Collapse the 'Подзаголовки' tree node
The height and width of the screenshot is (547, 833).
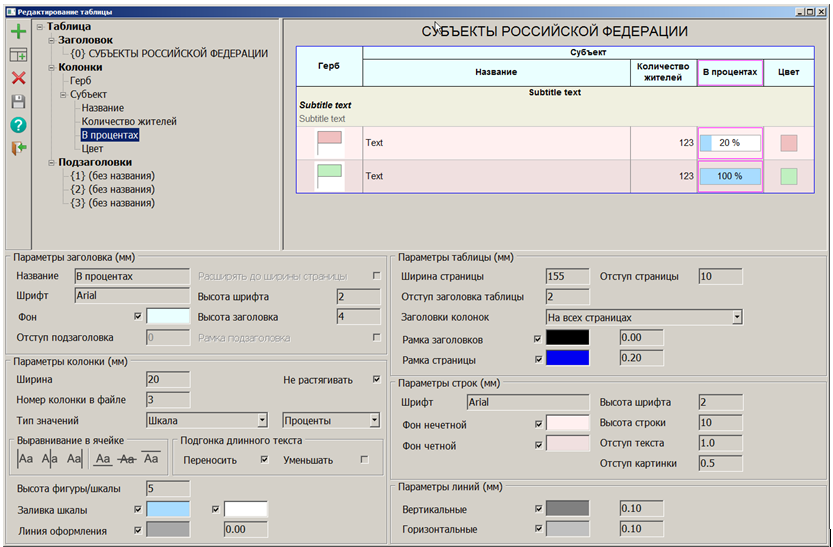coord(50,162)
